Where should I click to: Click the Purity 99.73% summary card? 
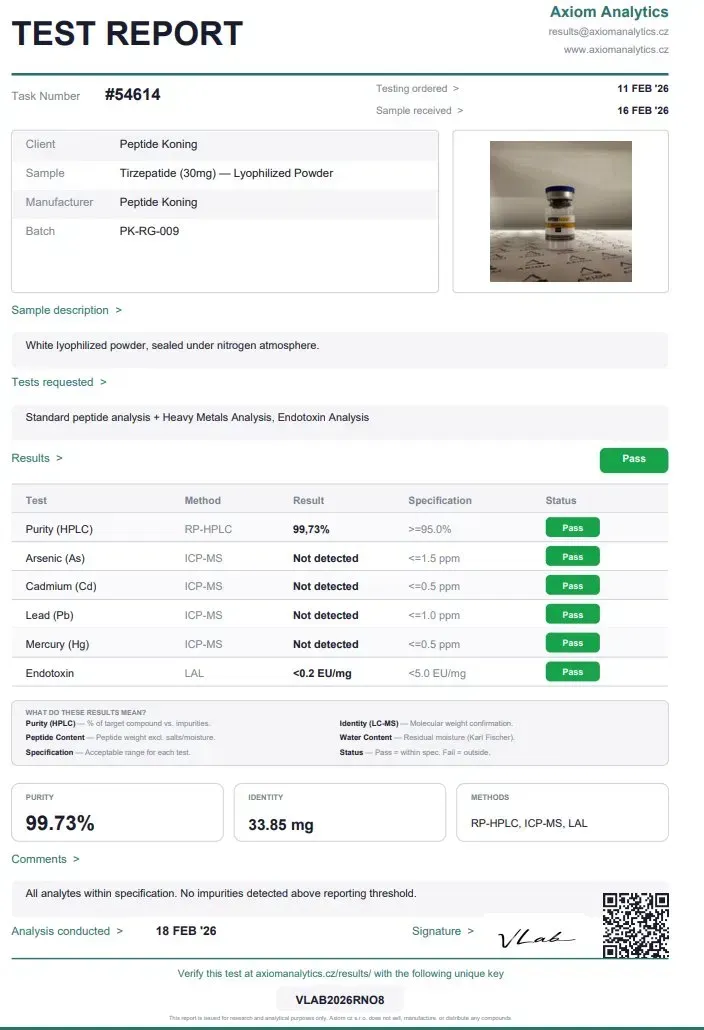(x=118, y=812)
